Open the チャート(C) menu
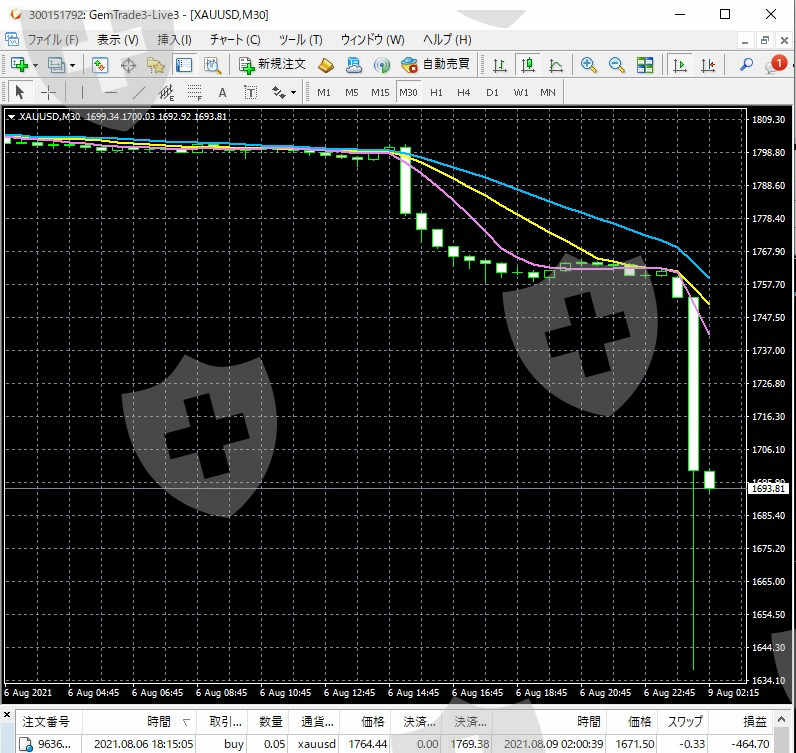Screen dimensions: 796x753 tap(235, 39)
